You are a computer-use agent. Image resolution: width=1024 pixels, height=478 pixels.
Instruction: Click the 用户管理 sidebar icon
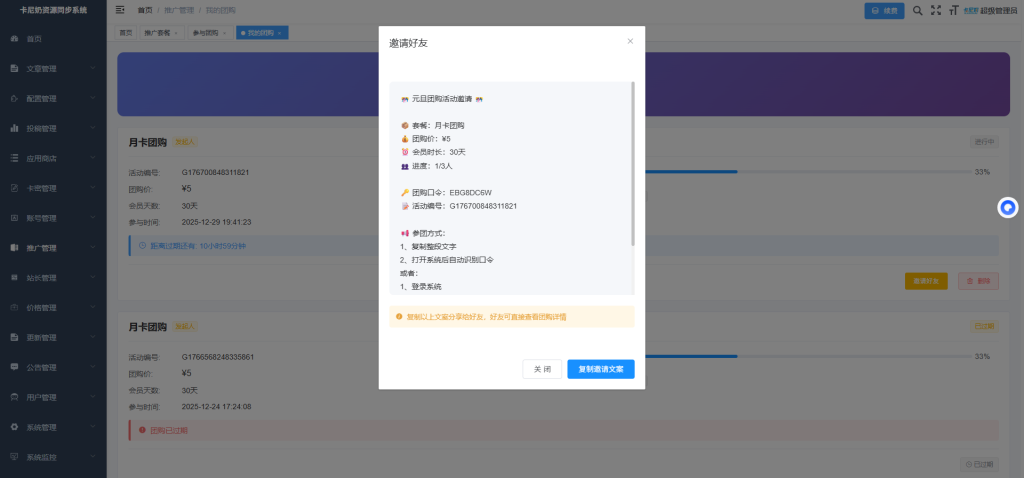click(x=14, y=398)
